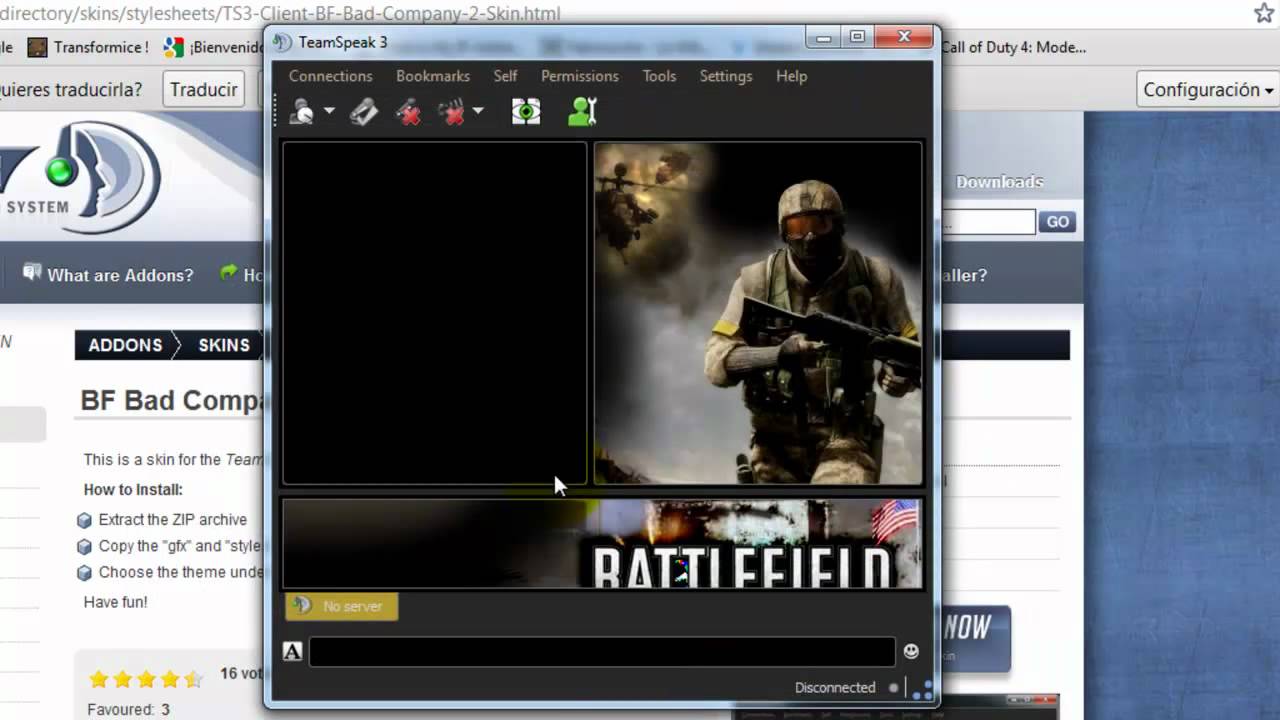Focus the website search field

pos(987,222)
